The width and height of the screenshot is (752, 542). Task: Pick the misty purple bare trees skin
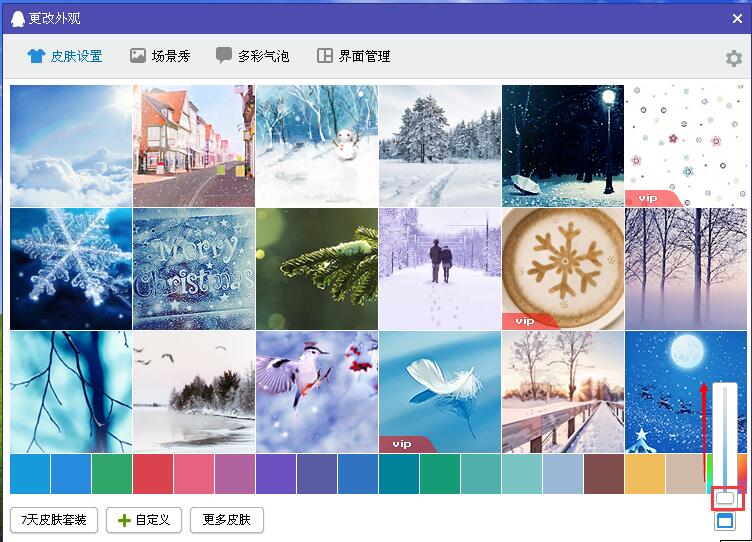pyautogui.click(x=686, y=269)
